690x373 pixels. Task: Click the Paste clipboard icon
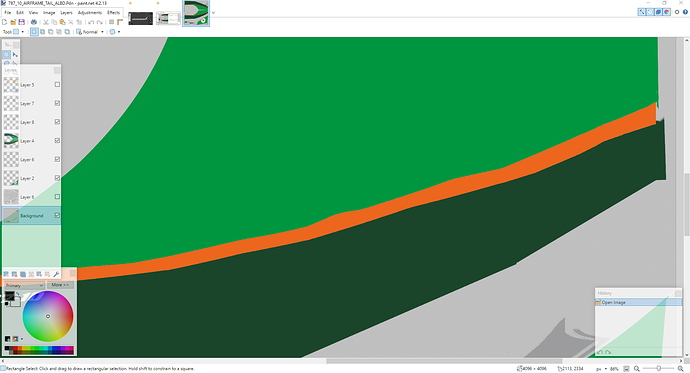click(x=62, y=22)
